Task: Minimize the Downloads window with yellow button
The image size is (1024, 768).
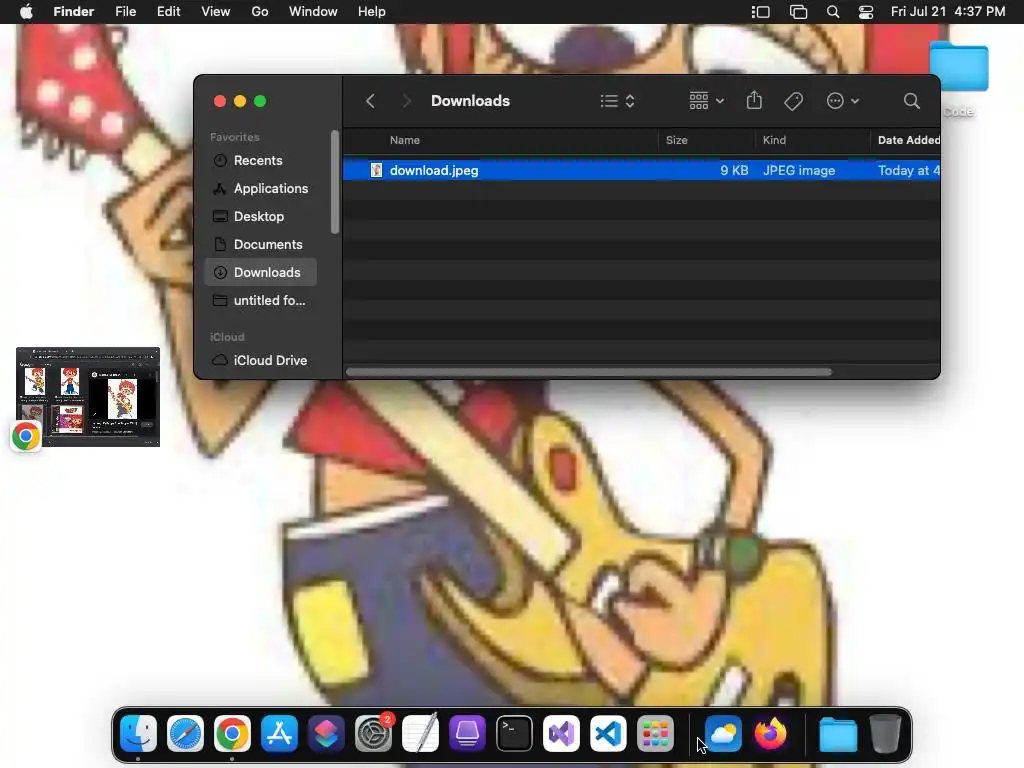Action: (240, 101)
